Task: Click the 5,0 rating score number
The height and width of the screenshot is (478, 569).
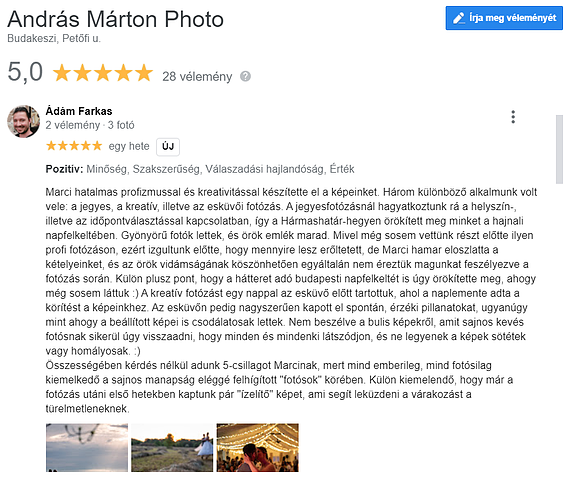Action: pos(25,72)
